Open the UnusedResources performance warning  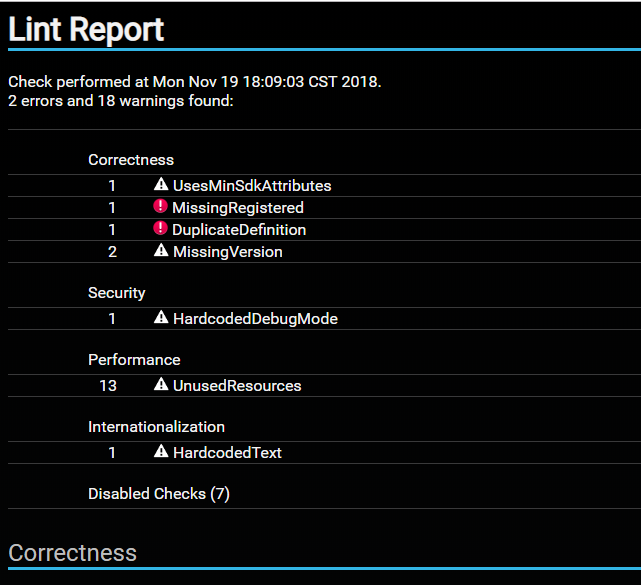point(236,386)
